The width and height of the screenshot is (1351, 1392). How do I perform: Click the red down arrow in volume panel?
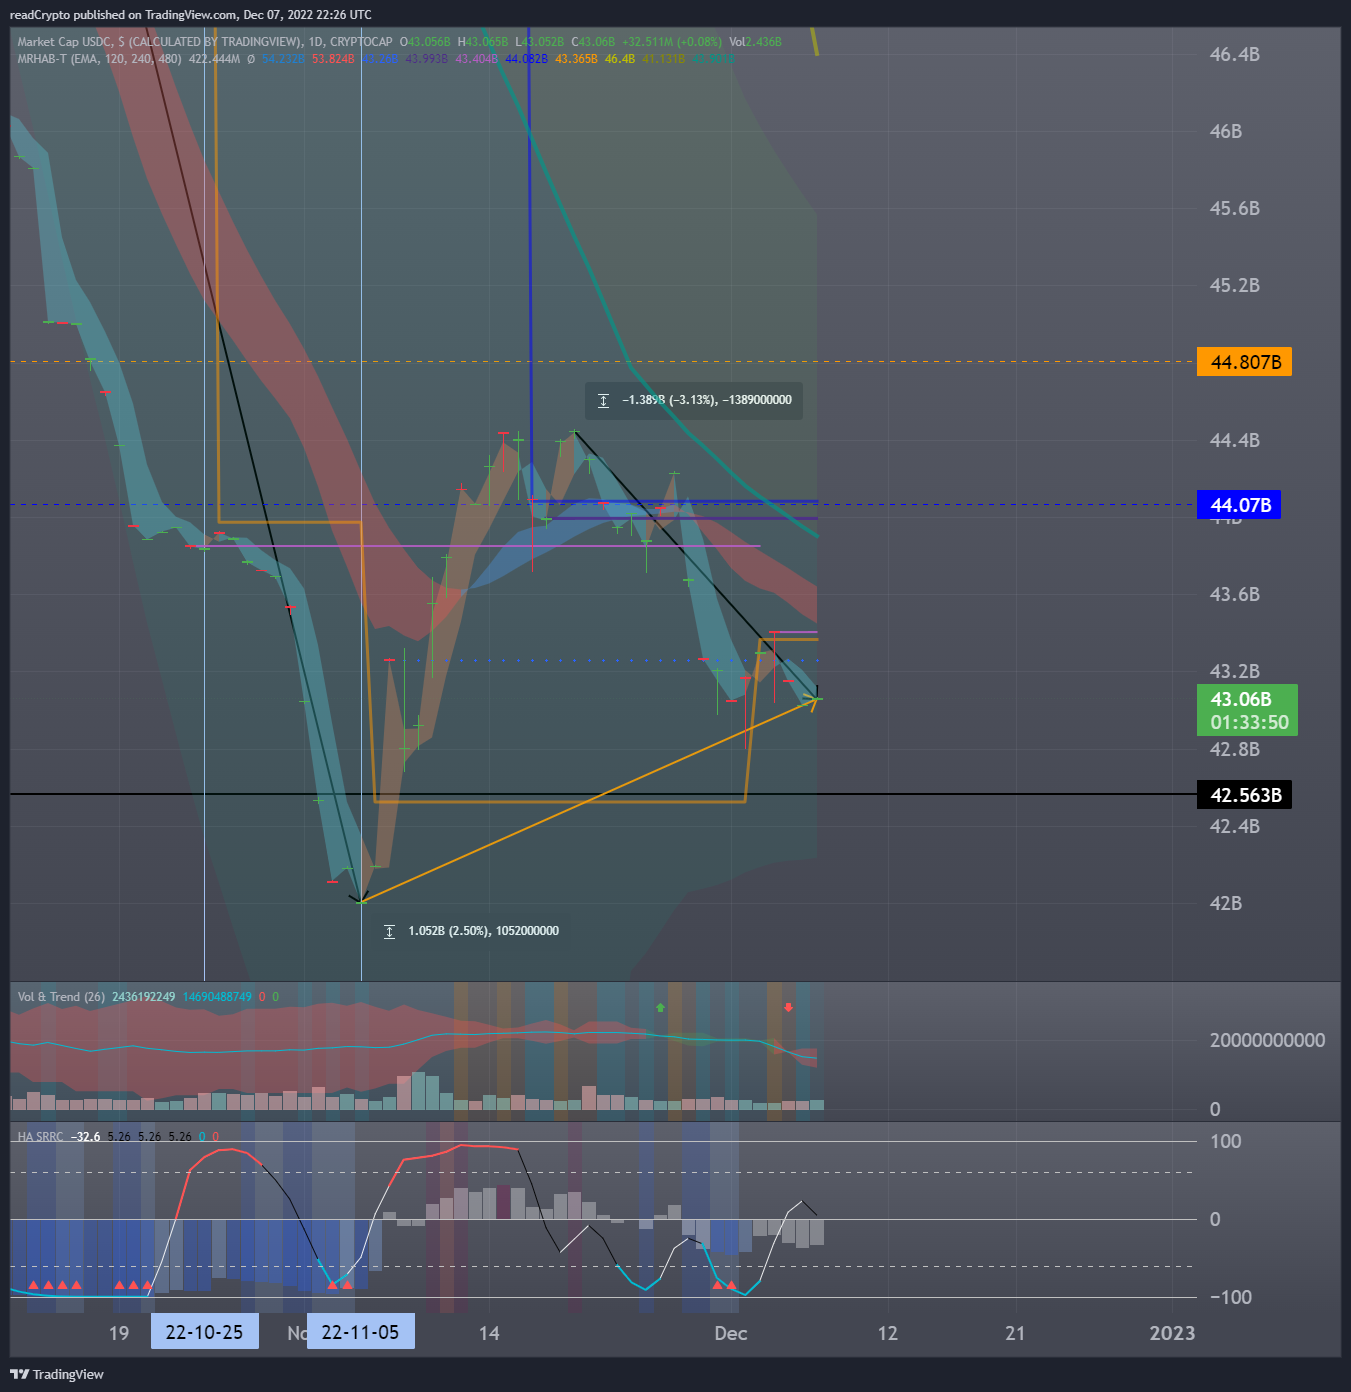pyautogui.click(x=788, y=1007)
